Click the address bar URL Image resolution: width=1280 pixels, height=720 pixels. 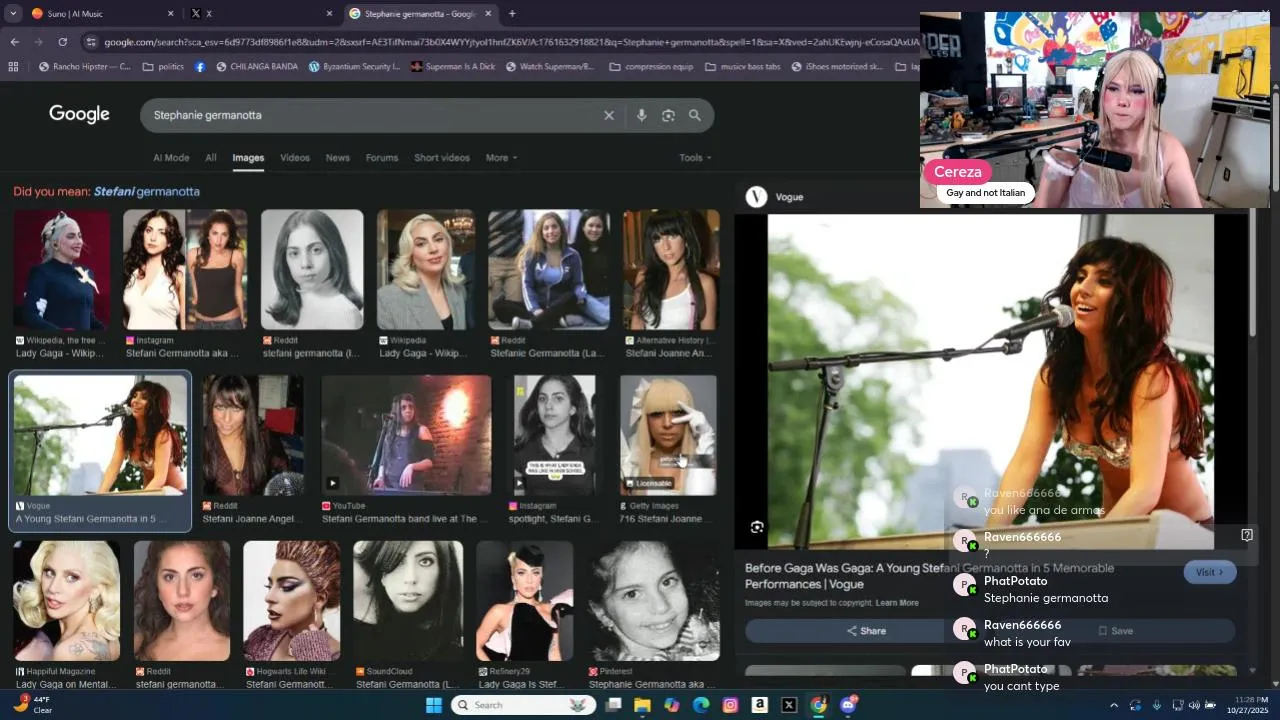click(510, 42)
